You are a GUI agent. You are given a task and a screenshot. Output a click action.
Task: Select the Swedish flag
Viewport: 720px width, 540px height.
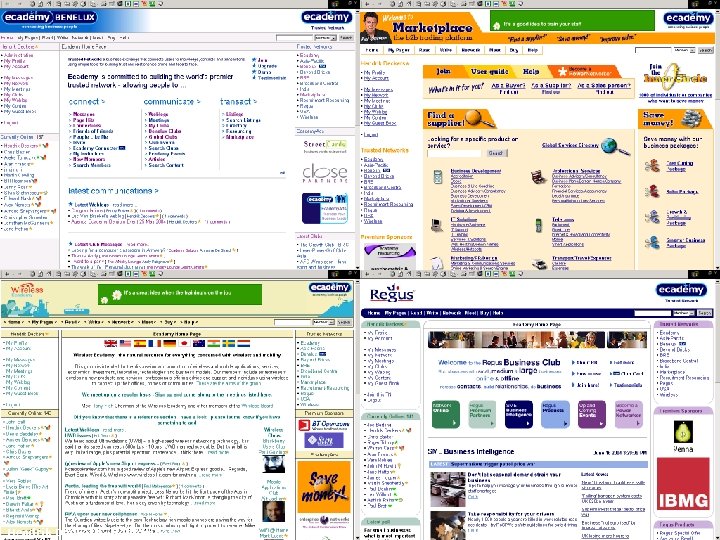pyautogui.click(x=229, y=343)
